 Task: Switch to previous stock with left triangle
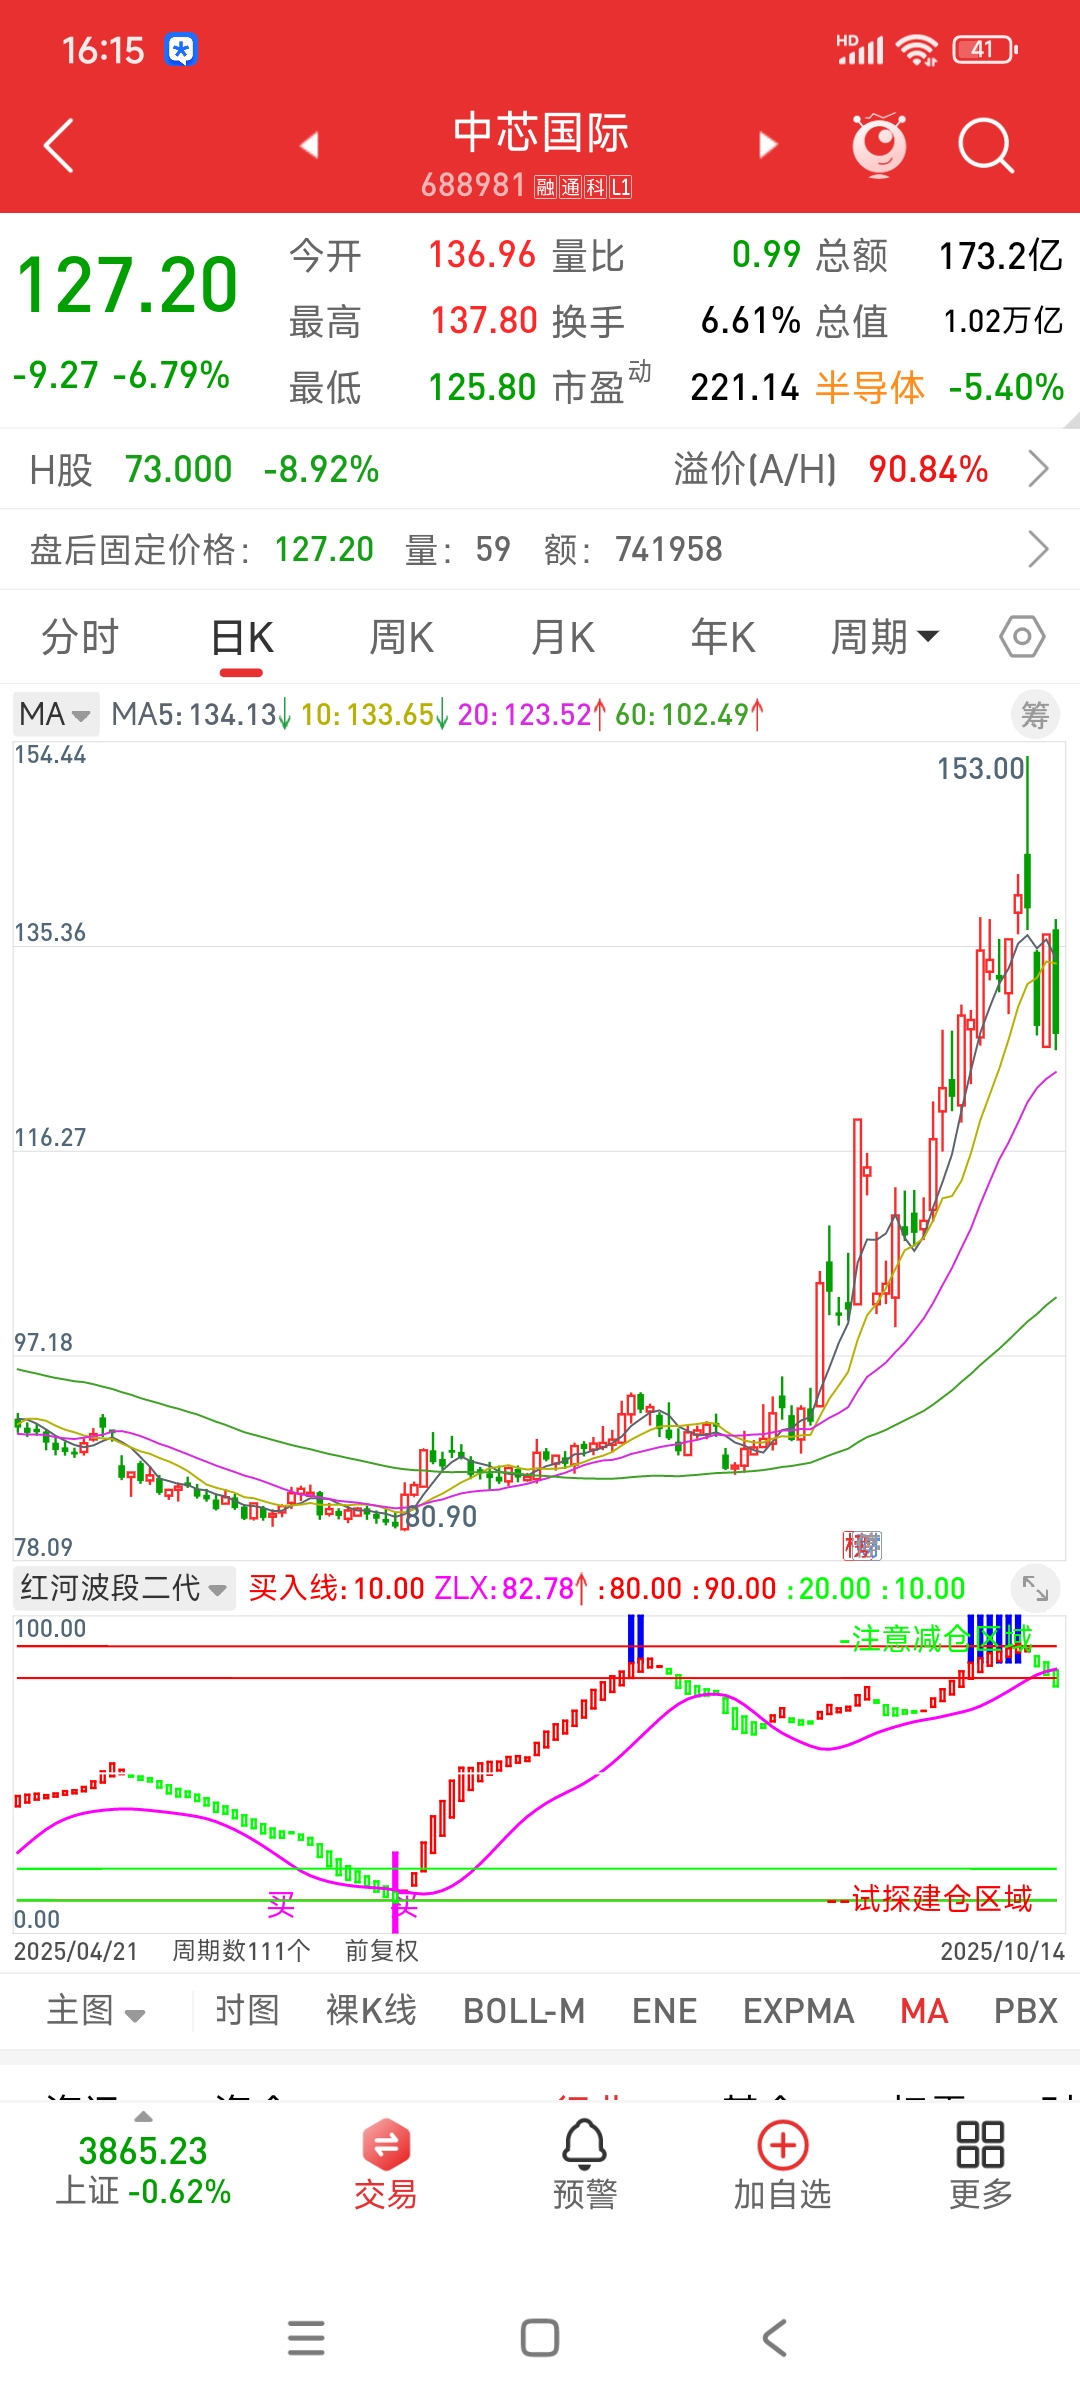tap(309, 146)
